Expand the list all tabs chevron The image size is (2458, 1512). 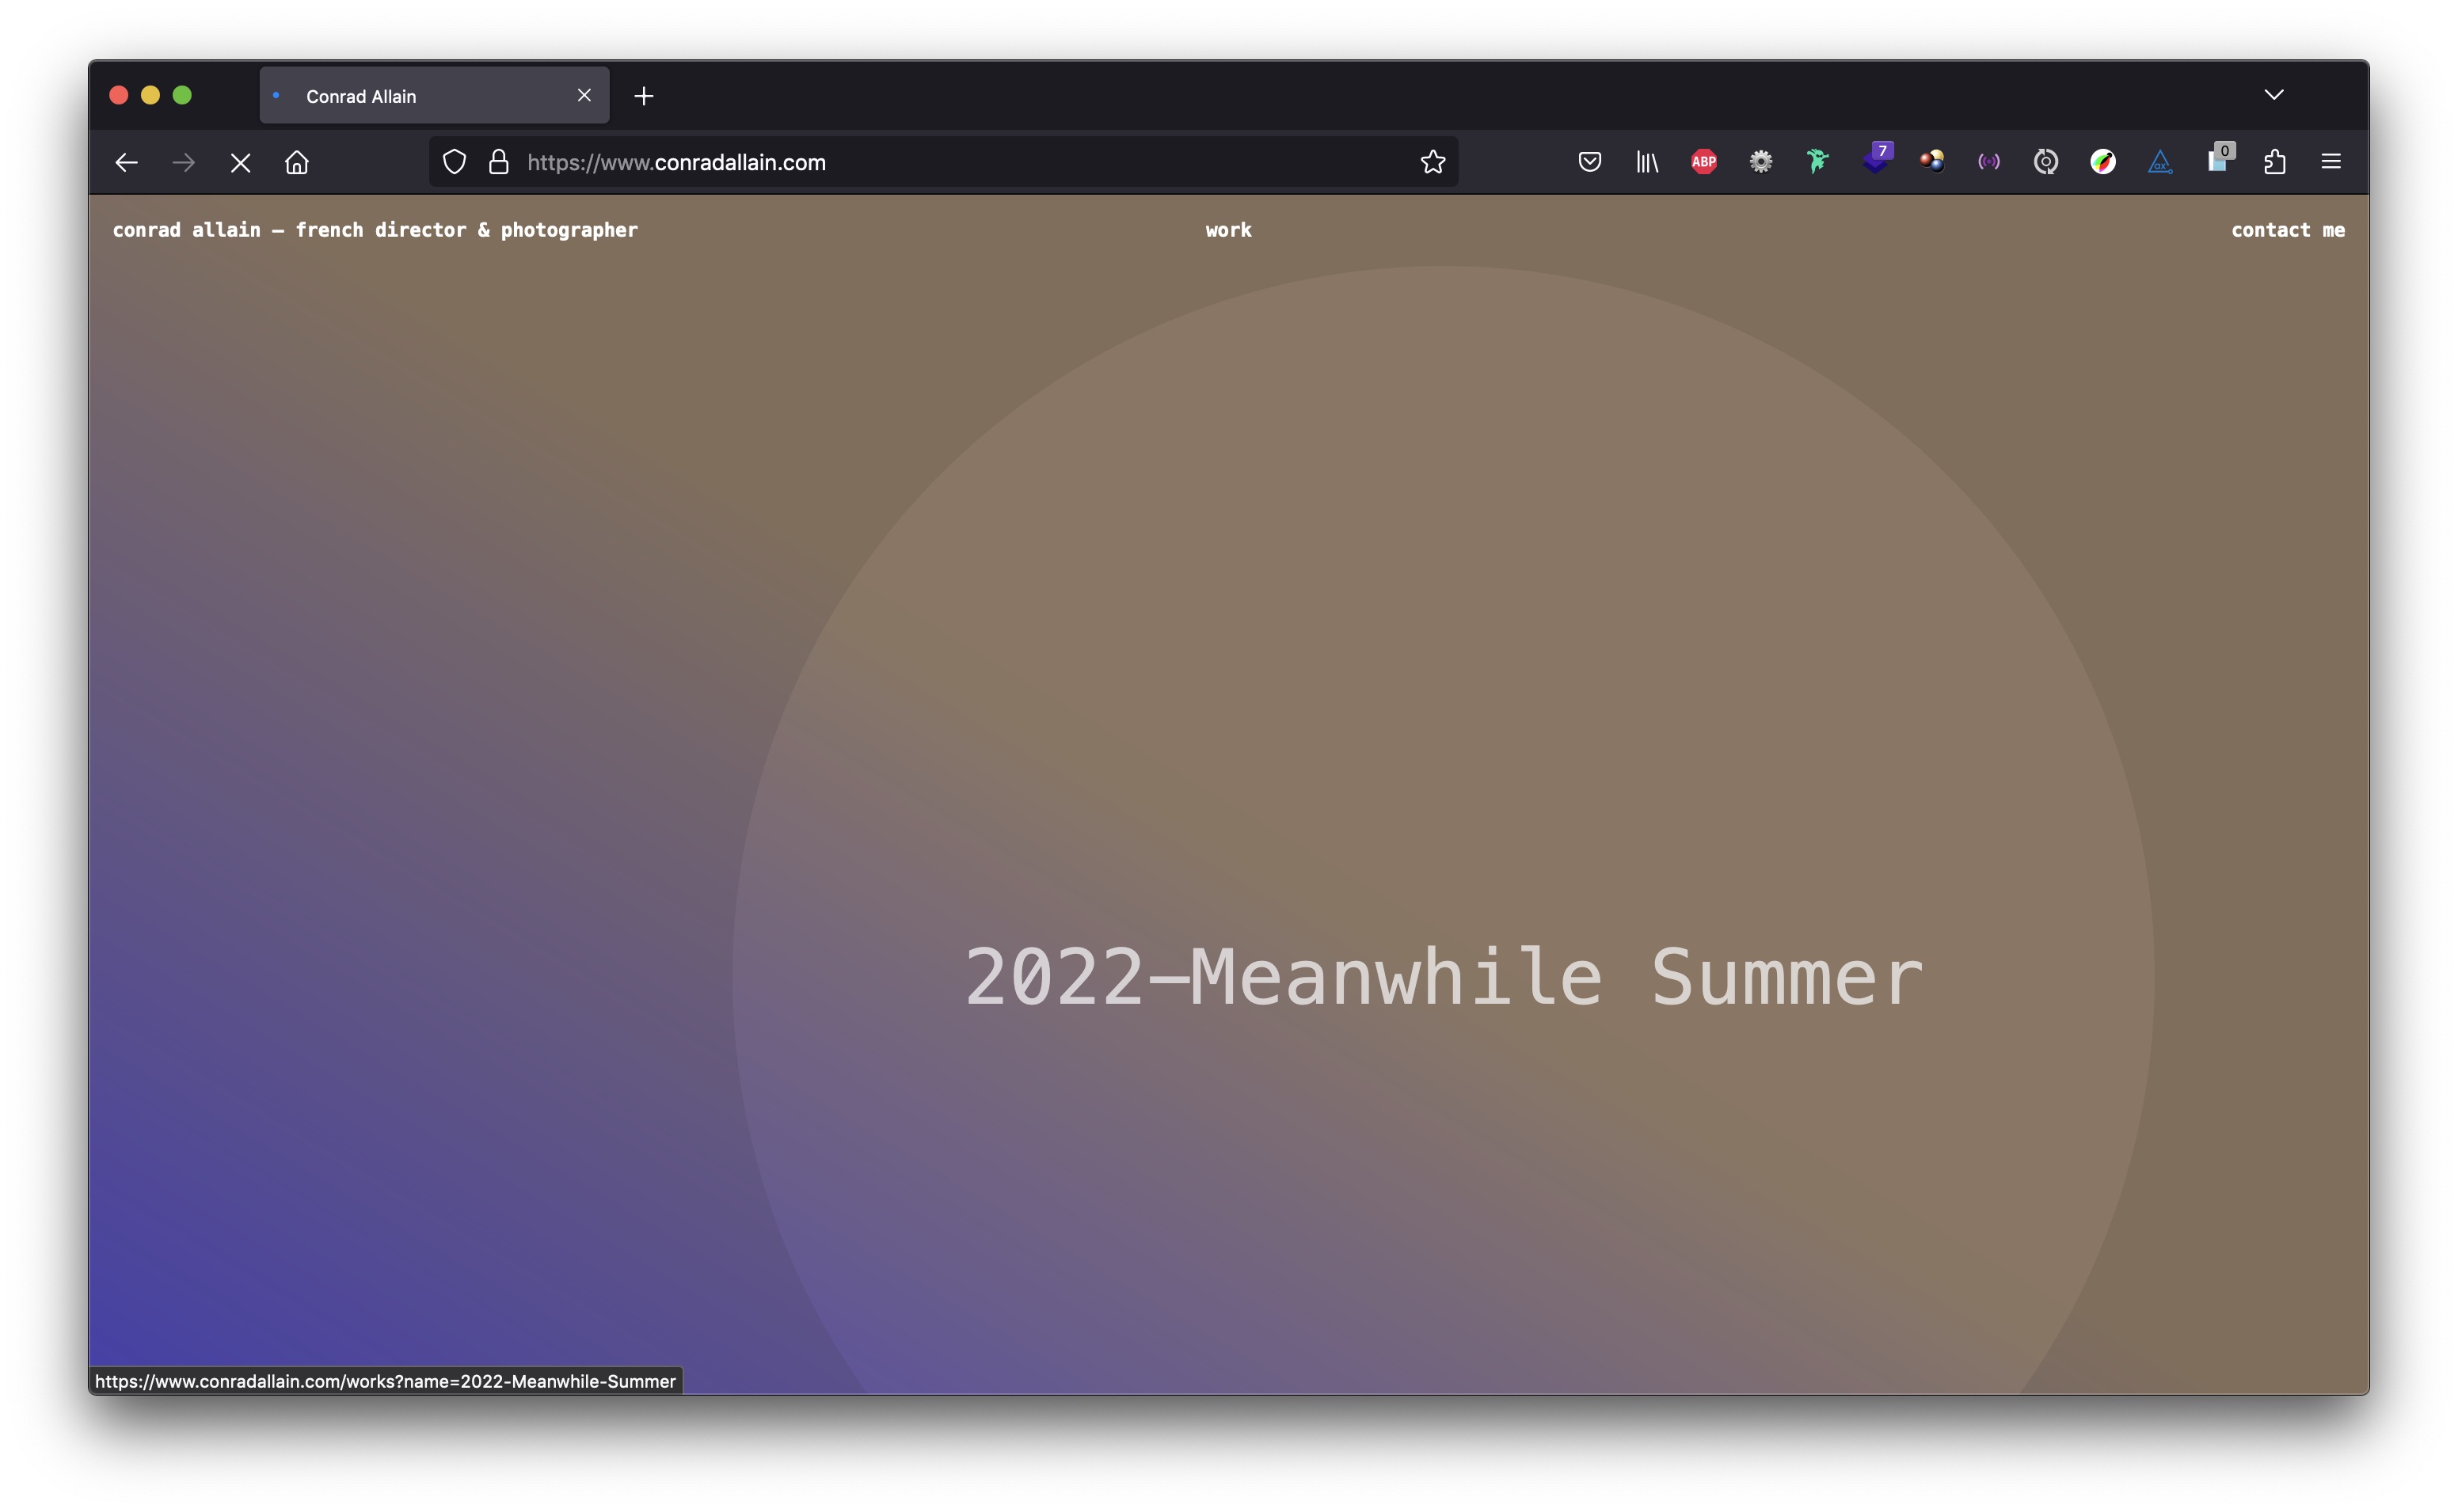2274,95
